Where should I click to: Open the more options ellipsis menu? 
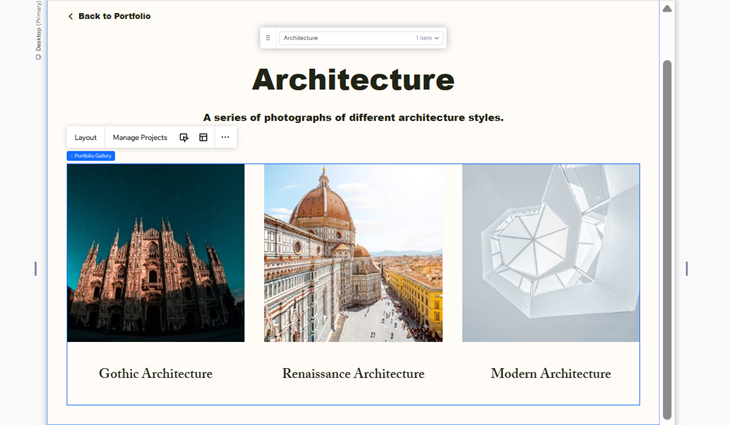coord(225,138)
